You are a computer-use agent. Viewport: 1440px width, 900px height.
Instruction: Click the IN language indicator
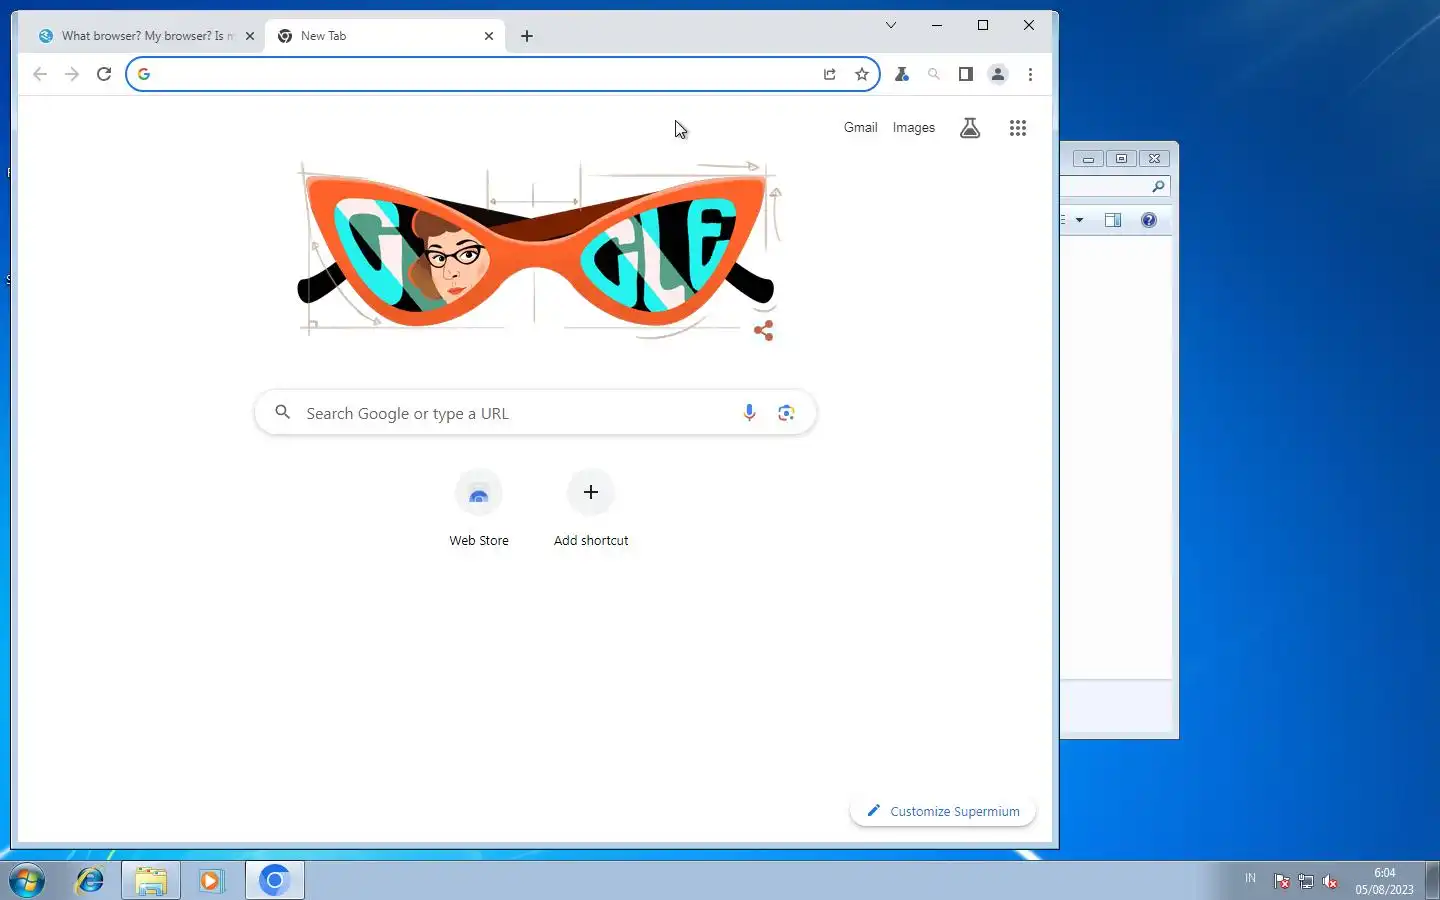coord(1250,878)
